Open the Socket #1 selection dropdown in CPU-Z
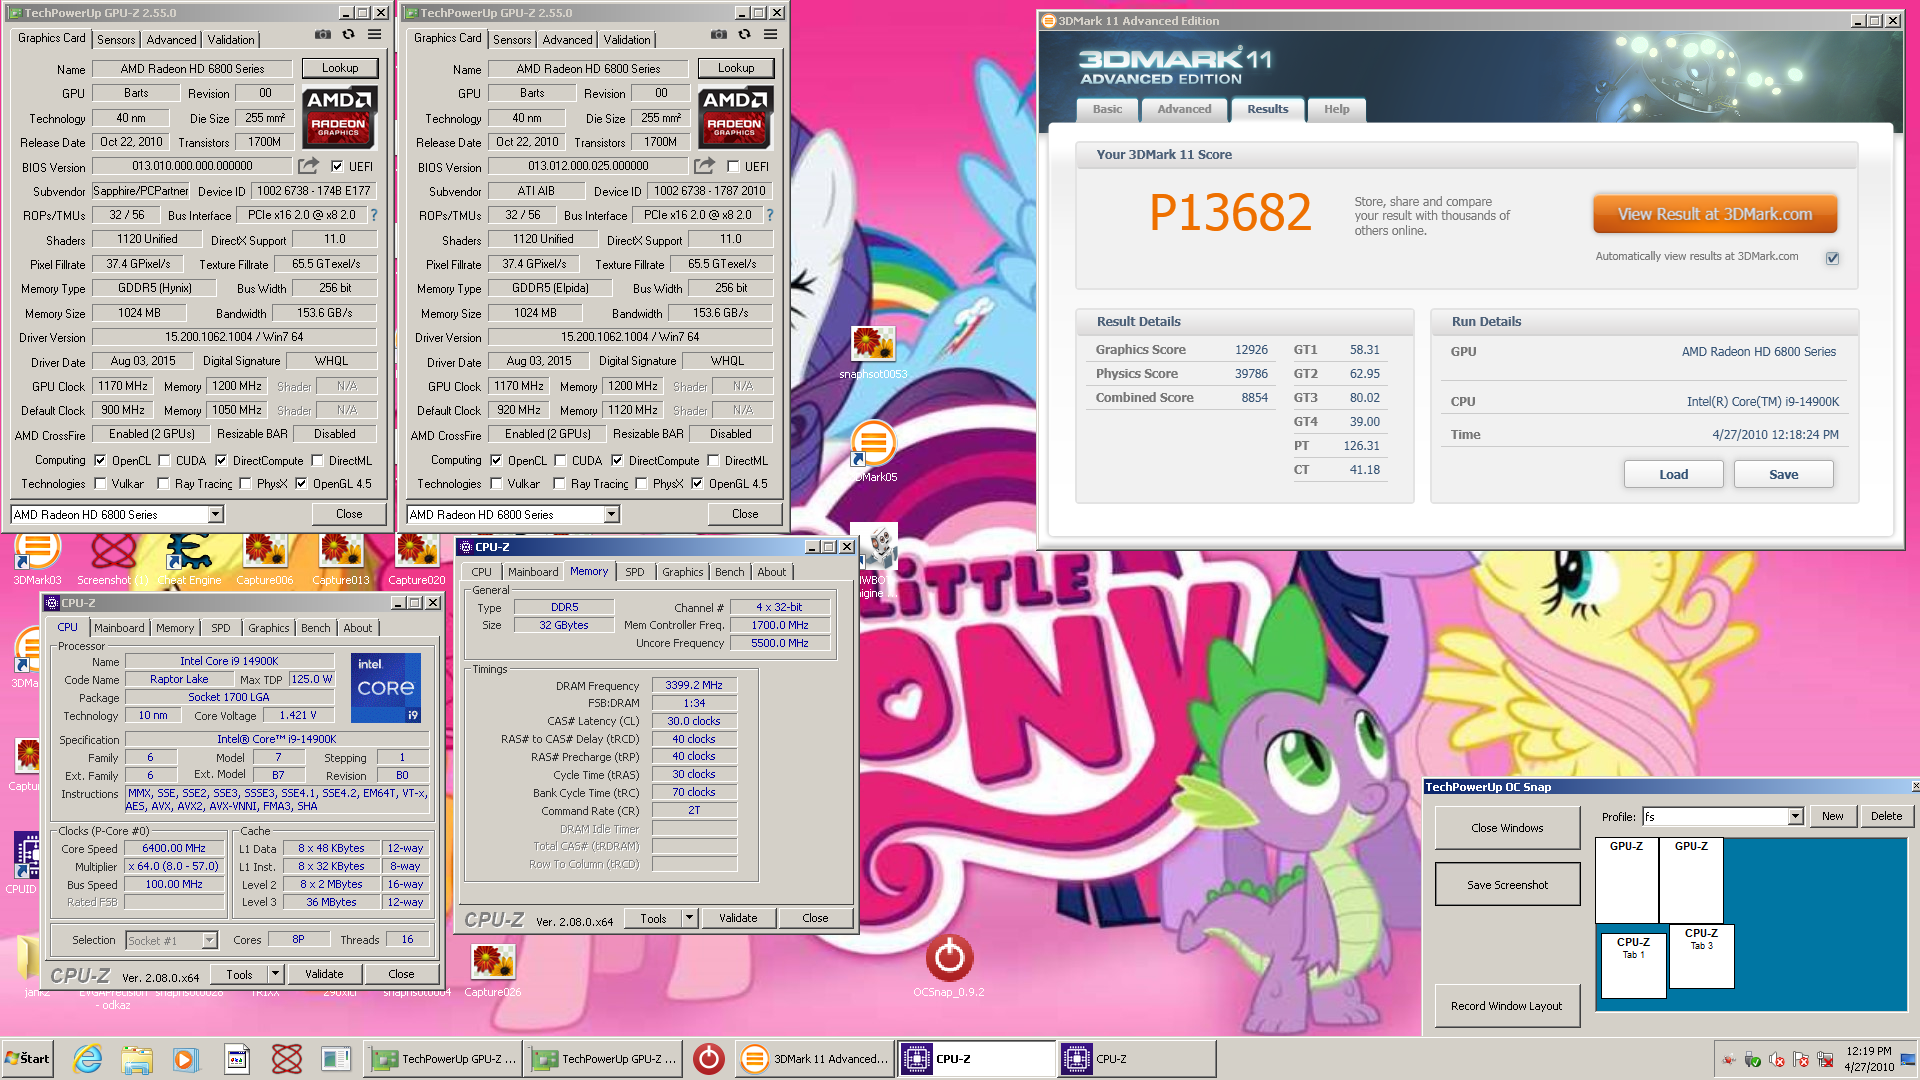This screenshot has height=1080, width=1920. (x=209, y=940)
